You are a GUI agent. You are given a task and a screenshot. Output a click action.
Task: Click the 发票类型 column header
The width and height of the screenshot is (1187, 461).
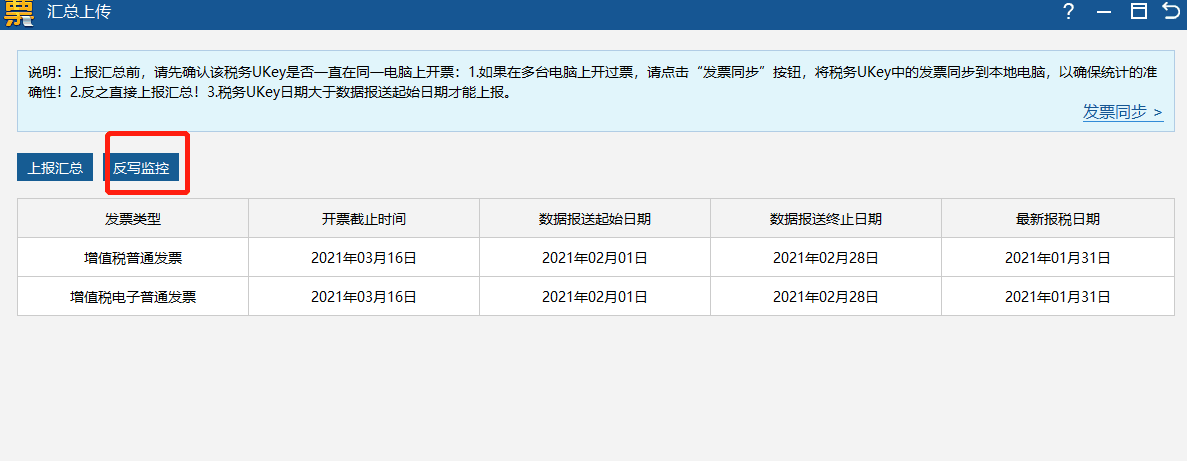(133, 219)
